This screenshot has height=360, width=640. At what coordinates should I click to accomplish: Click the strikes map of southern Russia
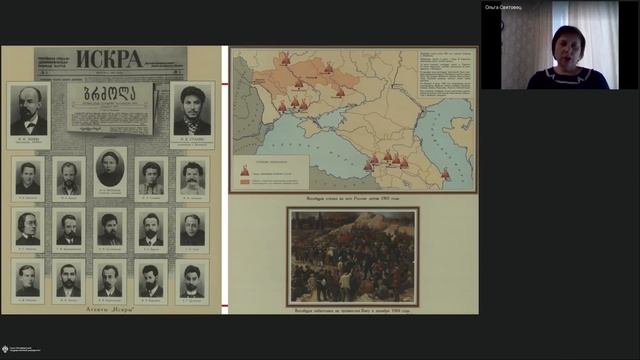(353, 120)
